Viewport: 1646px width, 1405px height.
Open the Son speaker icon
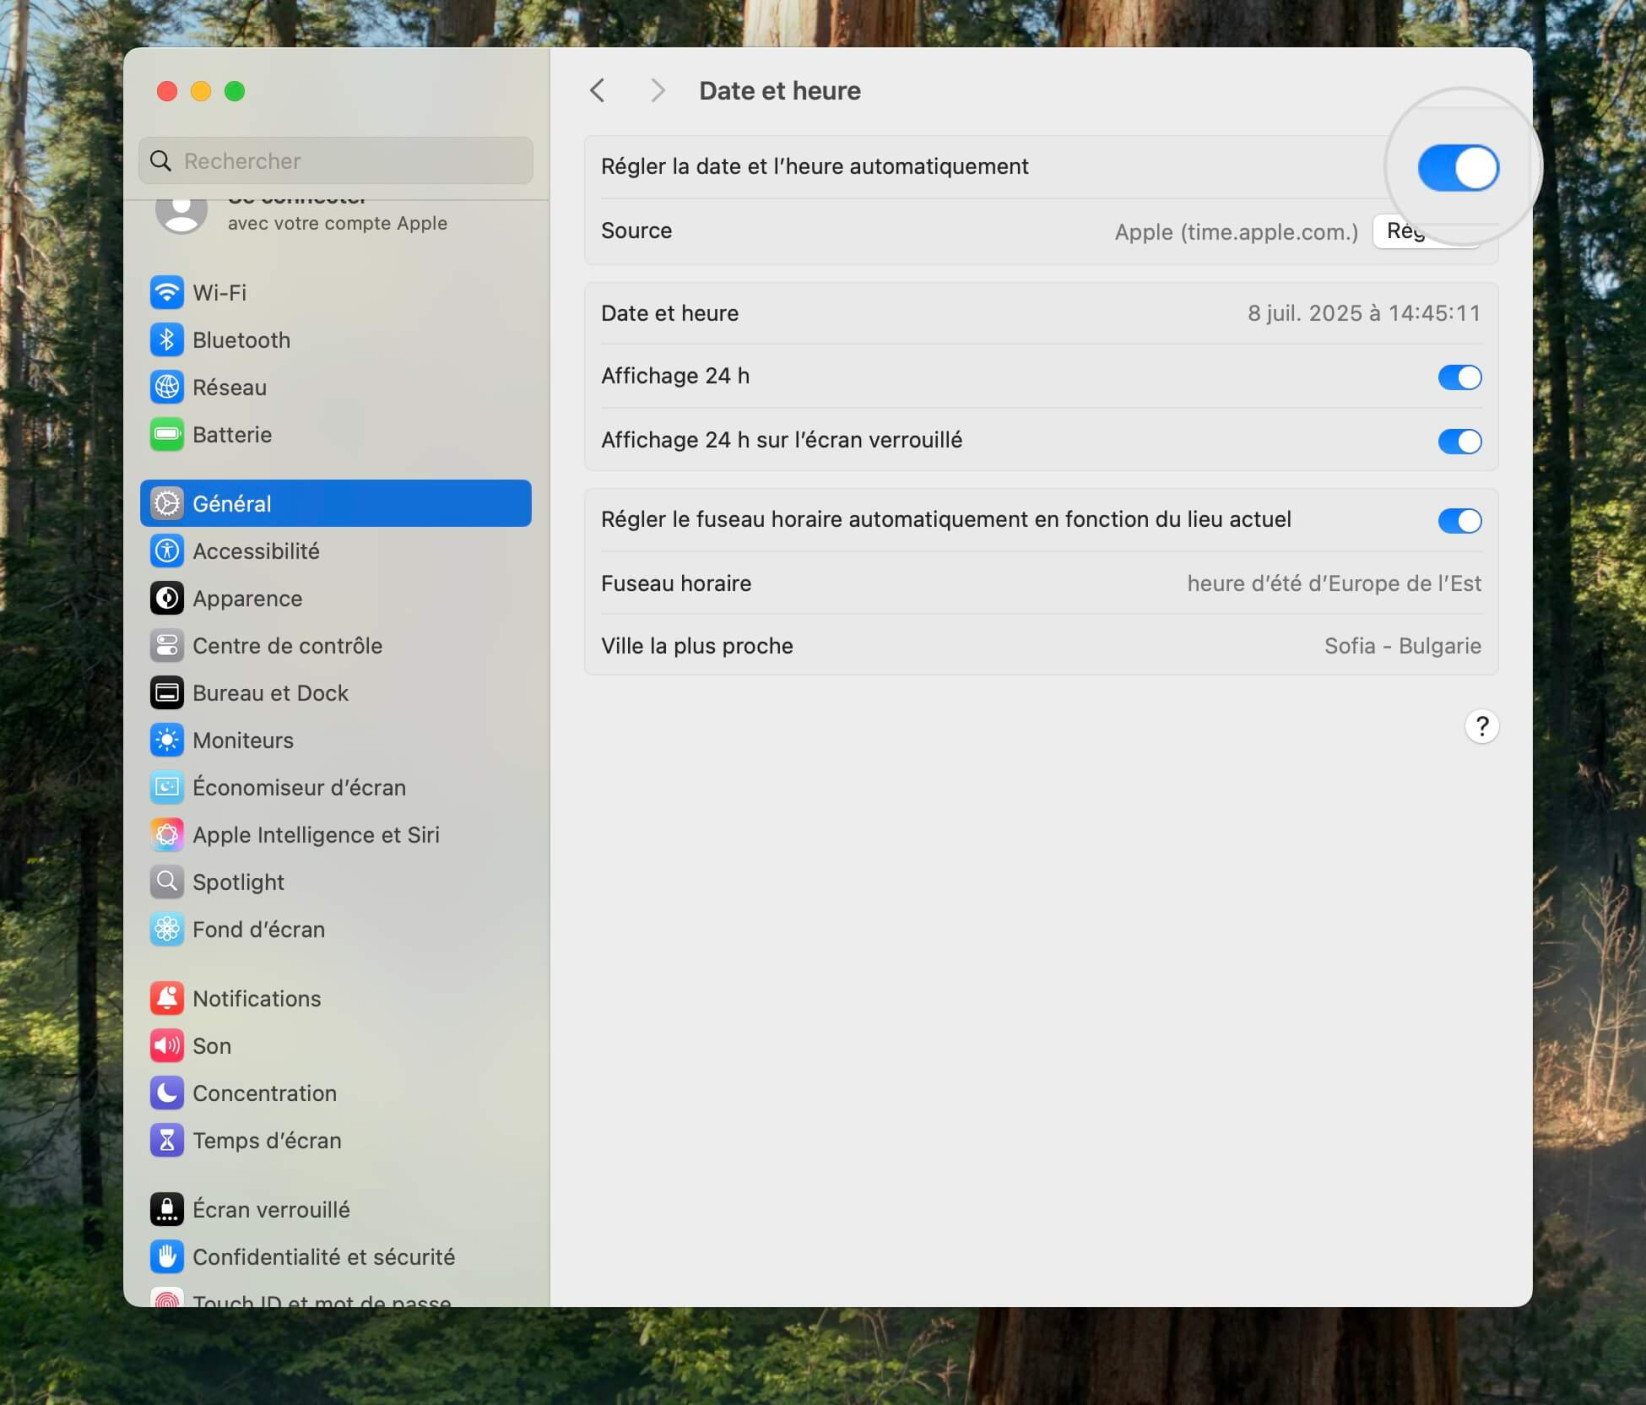167,1046
